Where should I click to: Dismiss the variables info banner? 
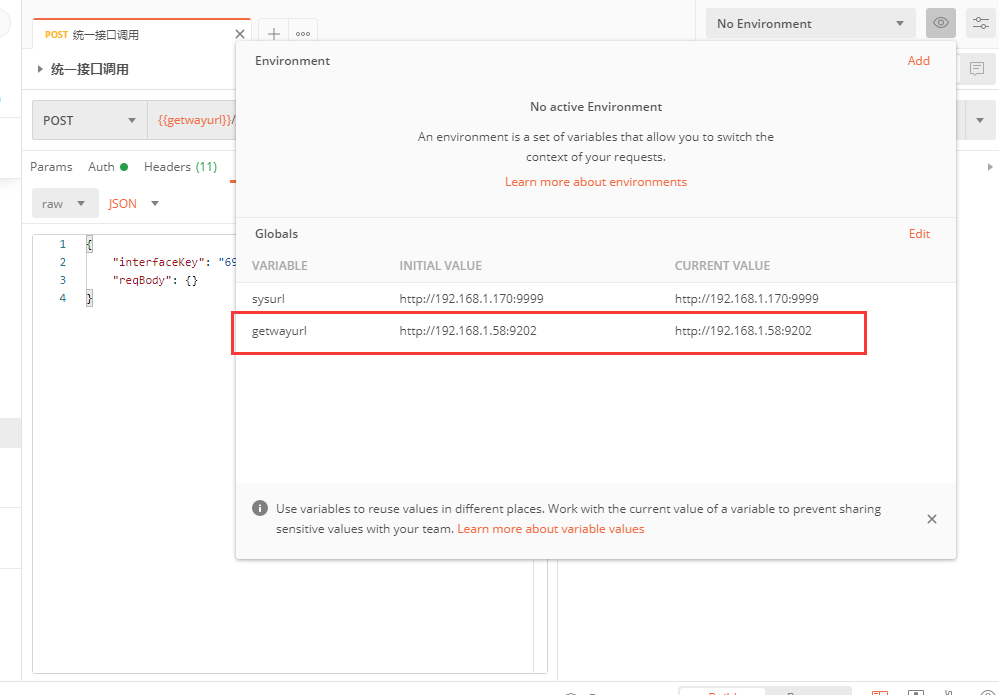[x=931, y=519]
